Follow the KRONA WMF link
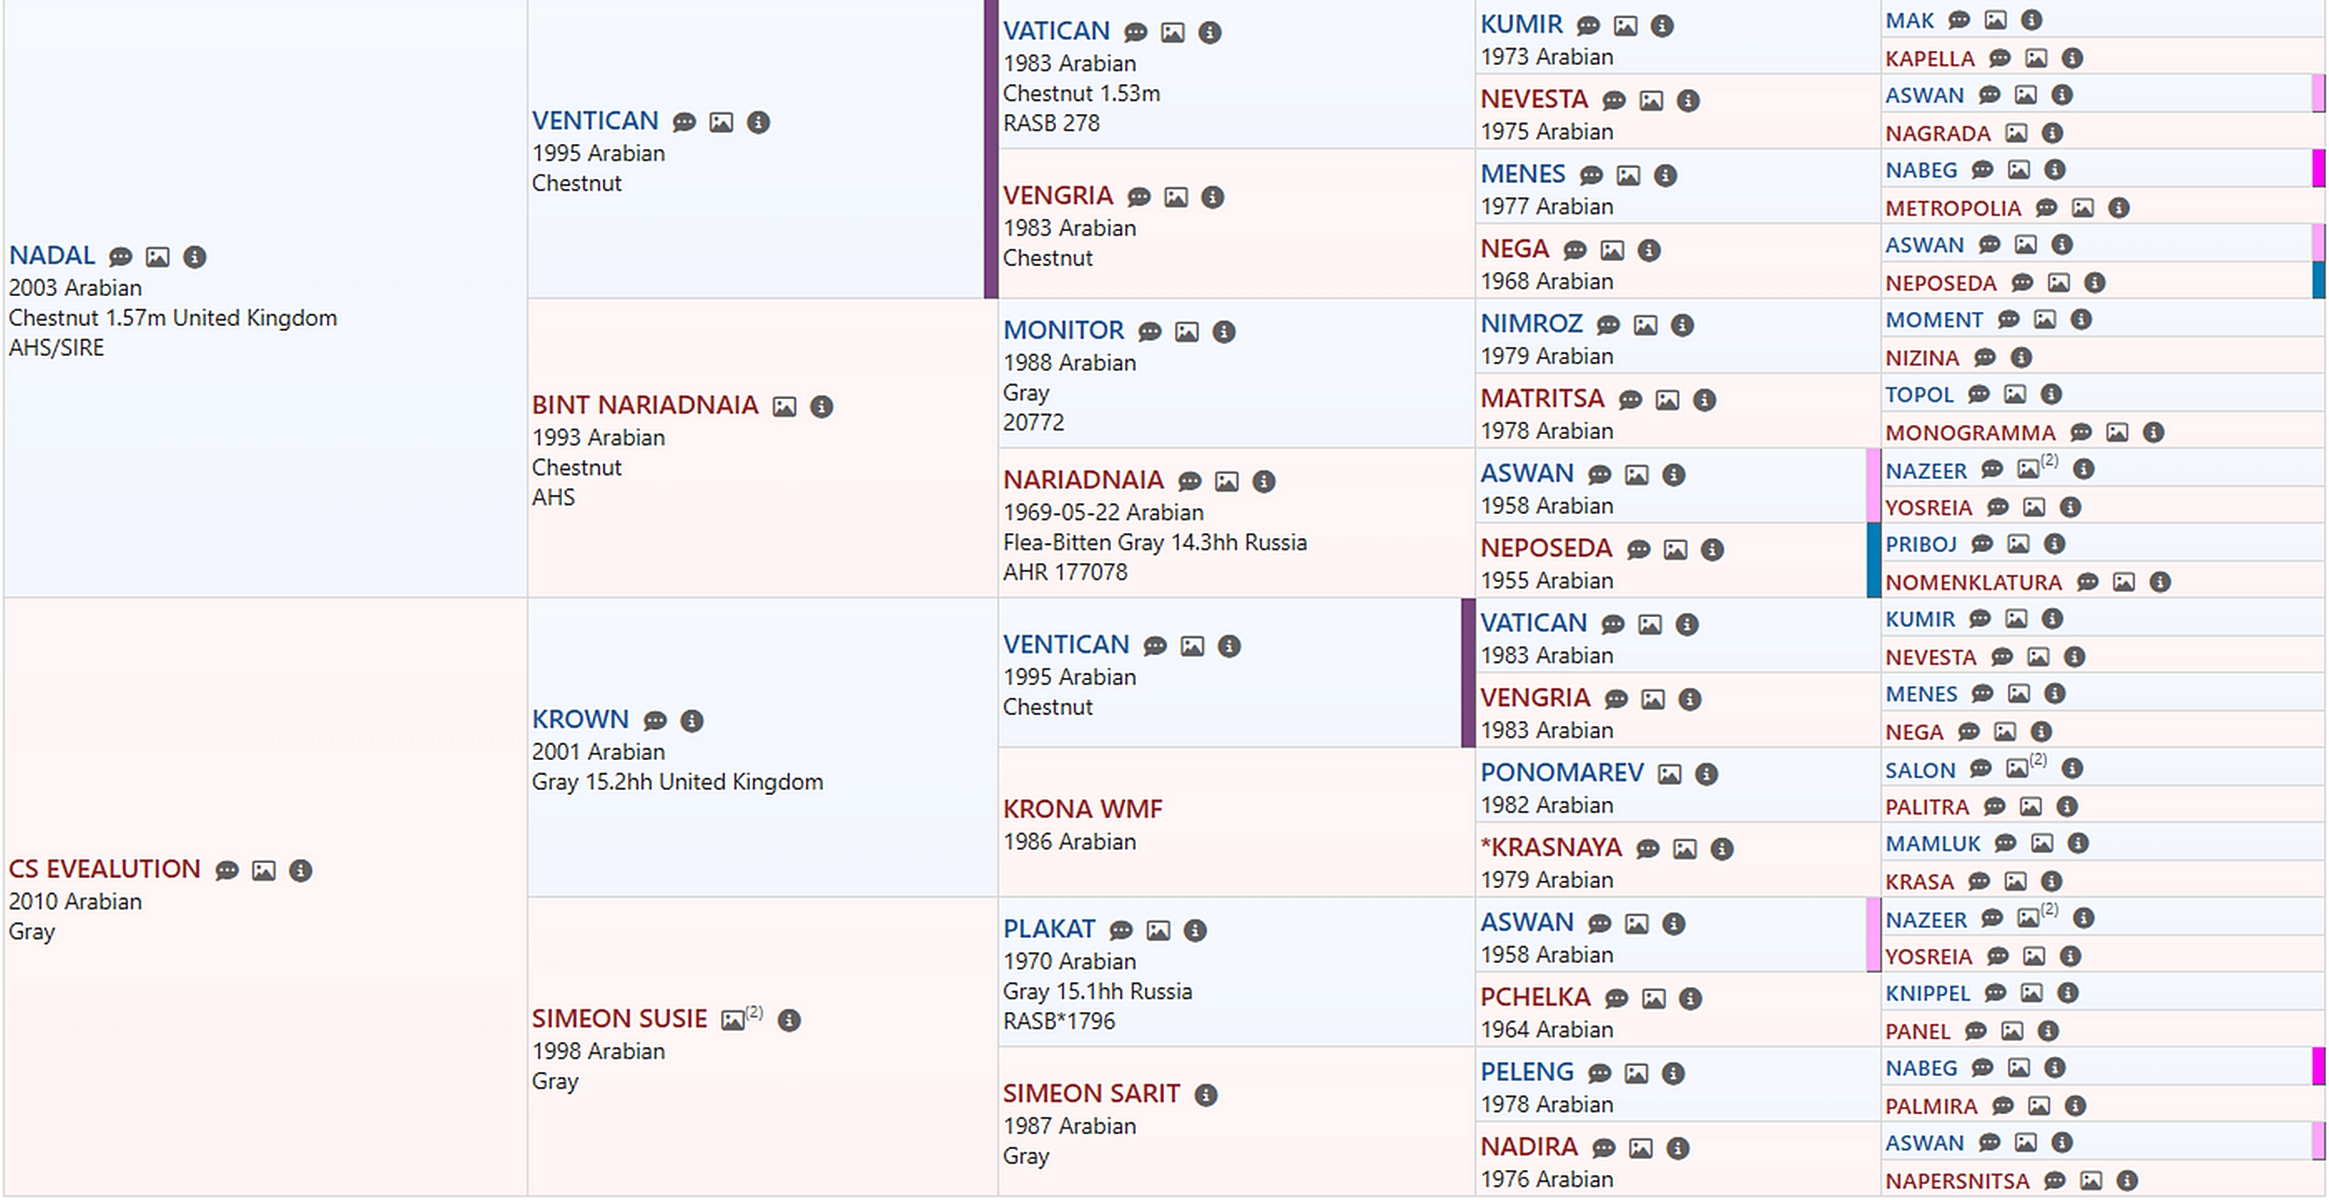The image size is (2329, 1200). pos(1082,809)
